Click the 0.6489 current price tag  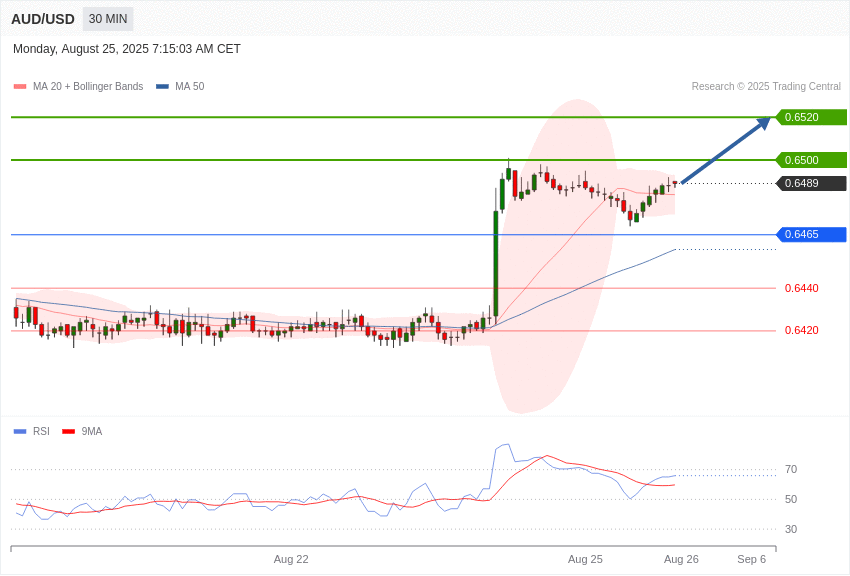pos(811,183)
